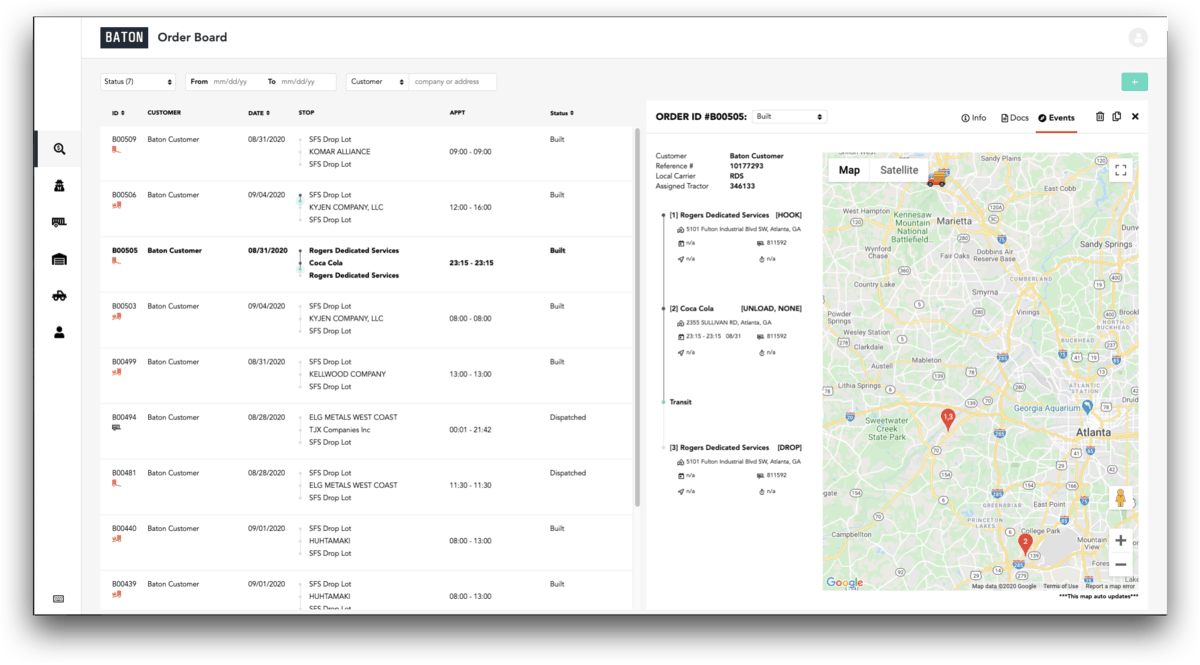This screenshot has height=665, width=1200.
Task: Open the user profile sidebar icon
Action: pos(59,333)
